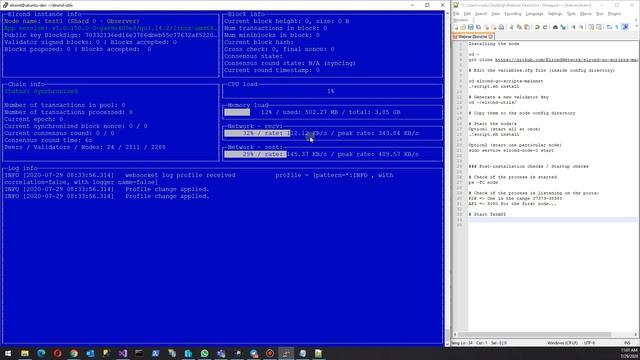Toggle Word Wrap icon in Notepad++ toolbar
This screenshot has height=360, width=640.
point(609,27)
